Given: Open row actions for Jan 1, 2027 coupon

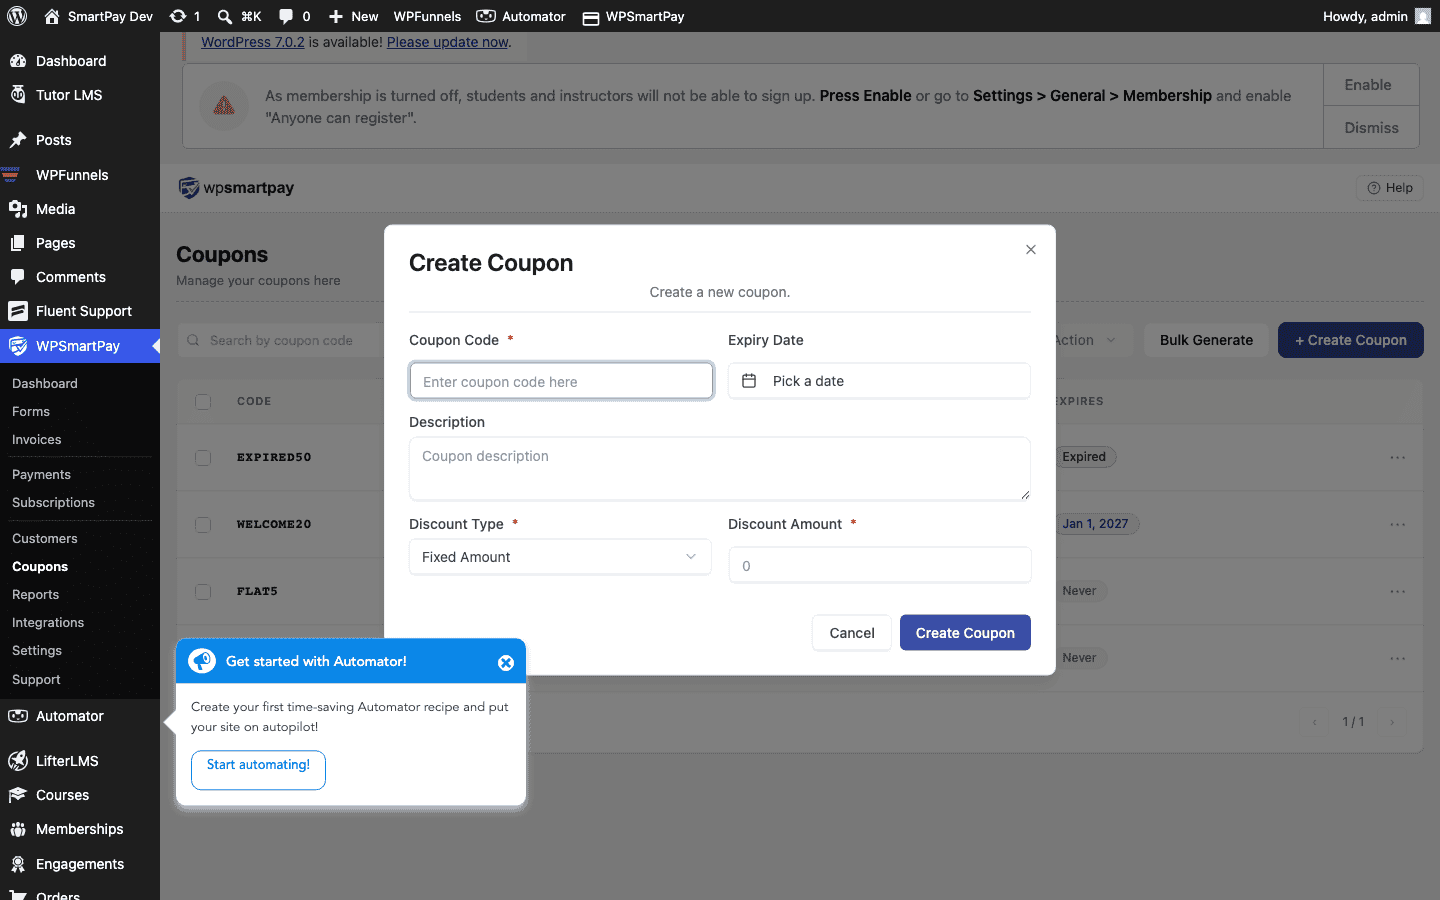Looking at the screenshot, I should pyautogui.click(x=1398, y=524).
